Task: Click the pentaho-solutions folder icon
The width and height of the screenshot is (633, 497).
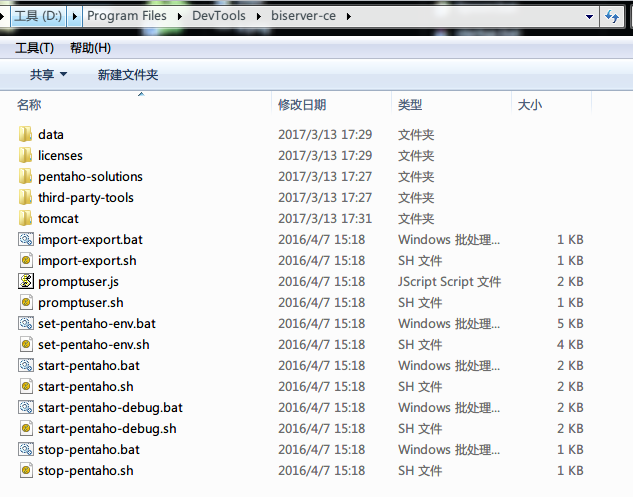Action: [25, 176]
